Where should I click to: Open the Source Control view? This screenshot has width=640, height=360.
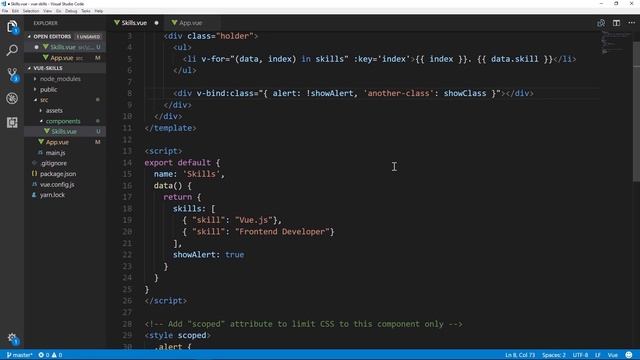tap(12, 75)
